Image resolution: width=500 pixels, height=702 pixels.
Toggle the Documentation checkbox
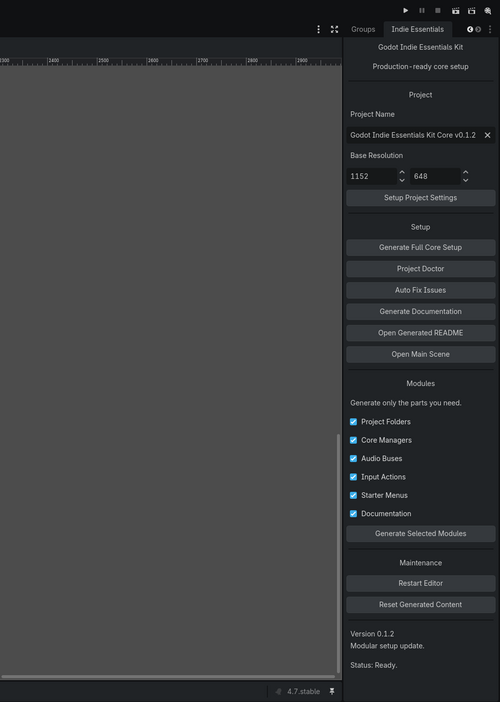coord(353,514)
